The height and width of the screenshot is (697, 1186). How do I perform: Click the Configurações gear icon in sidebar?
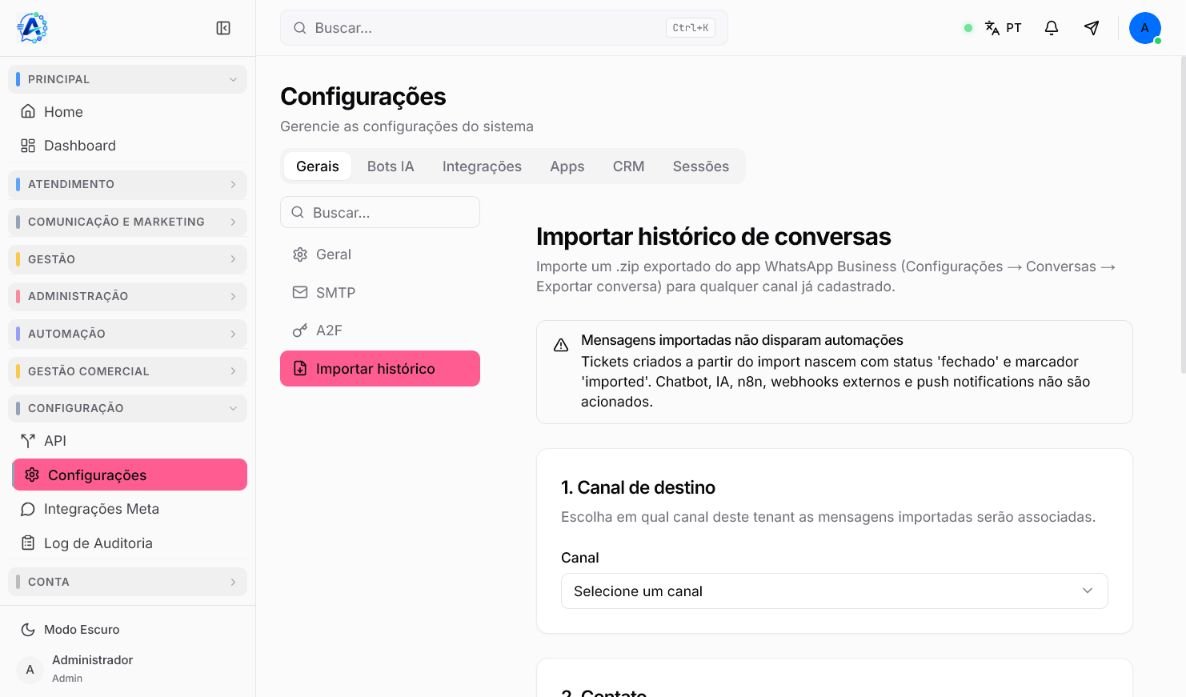pyautogui.click(x=32, y=475)
